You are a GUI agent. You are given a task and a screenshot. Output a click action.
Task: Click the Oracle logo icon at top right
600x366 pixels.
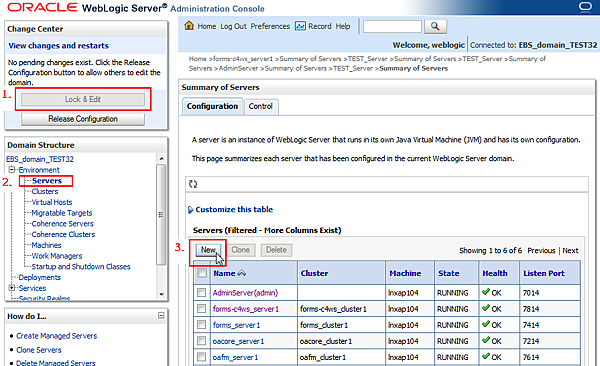(585, 7)
